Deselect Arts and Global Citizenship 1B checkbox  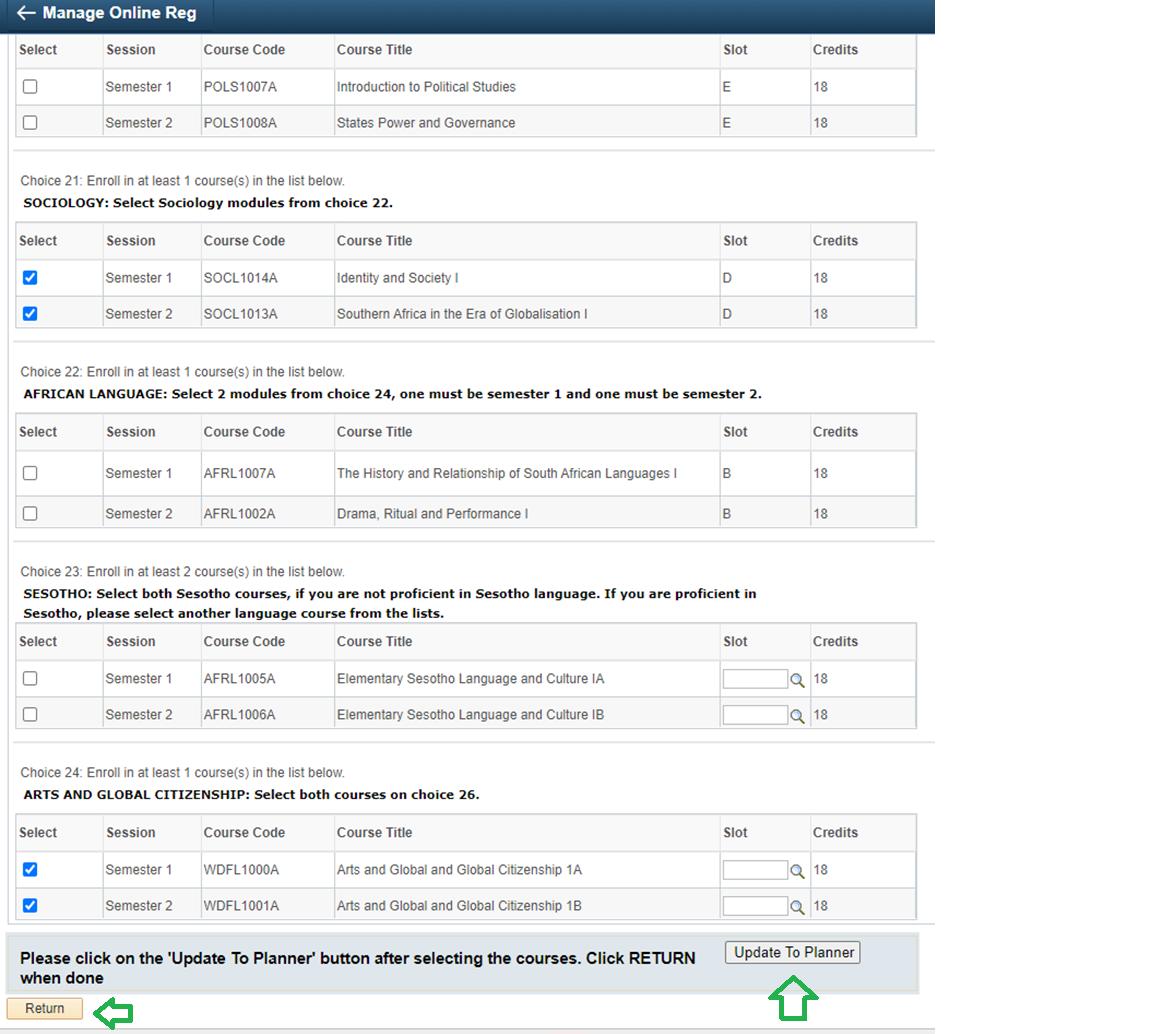coord(30,905)
